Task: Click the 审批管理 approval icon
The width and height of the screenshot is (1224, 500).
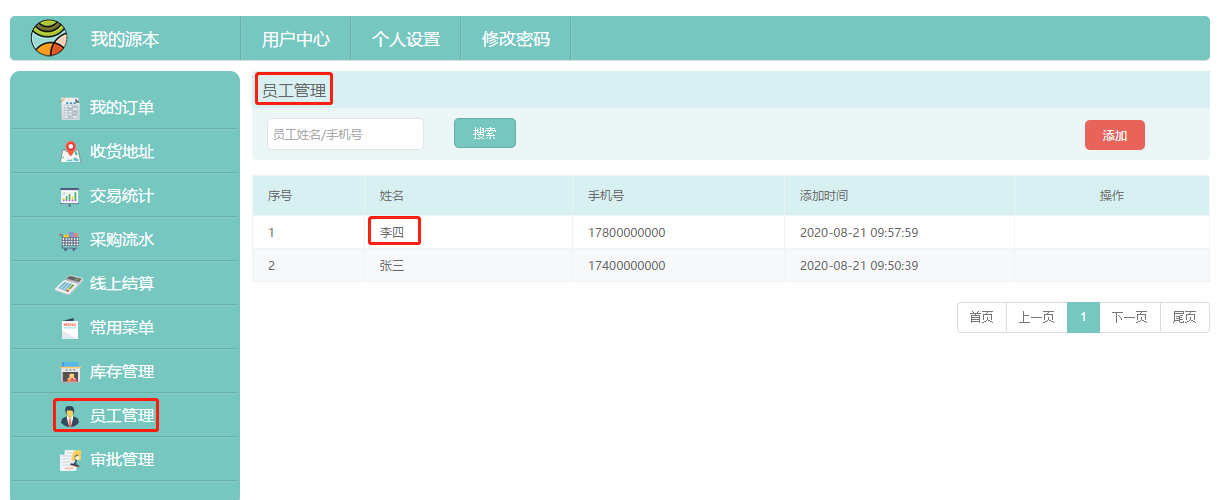Action: [70, 460]
